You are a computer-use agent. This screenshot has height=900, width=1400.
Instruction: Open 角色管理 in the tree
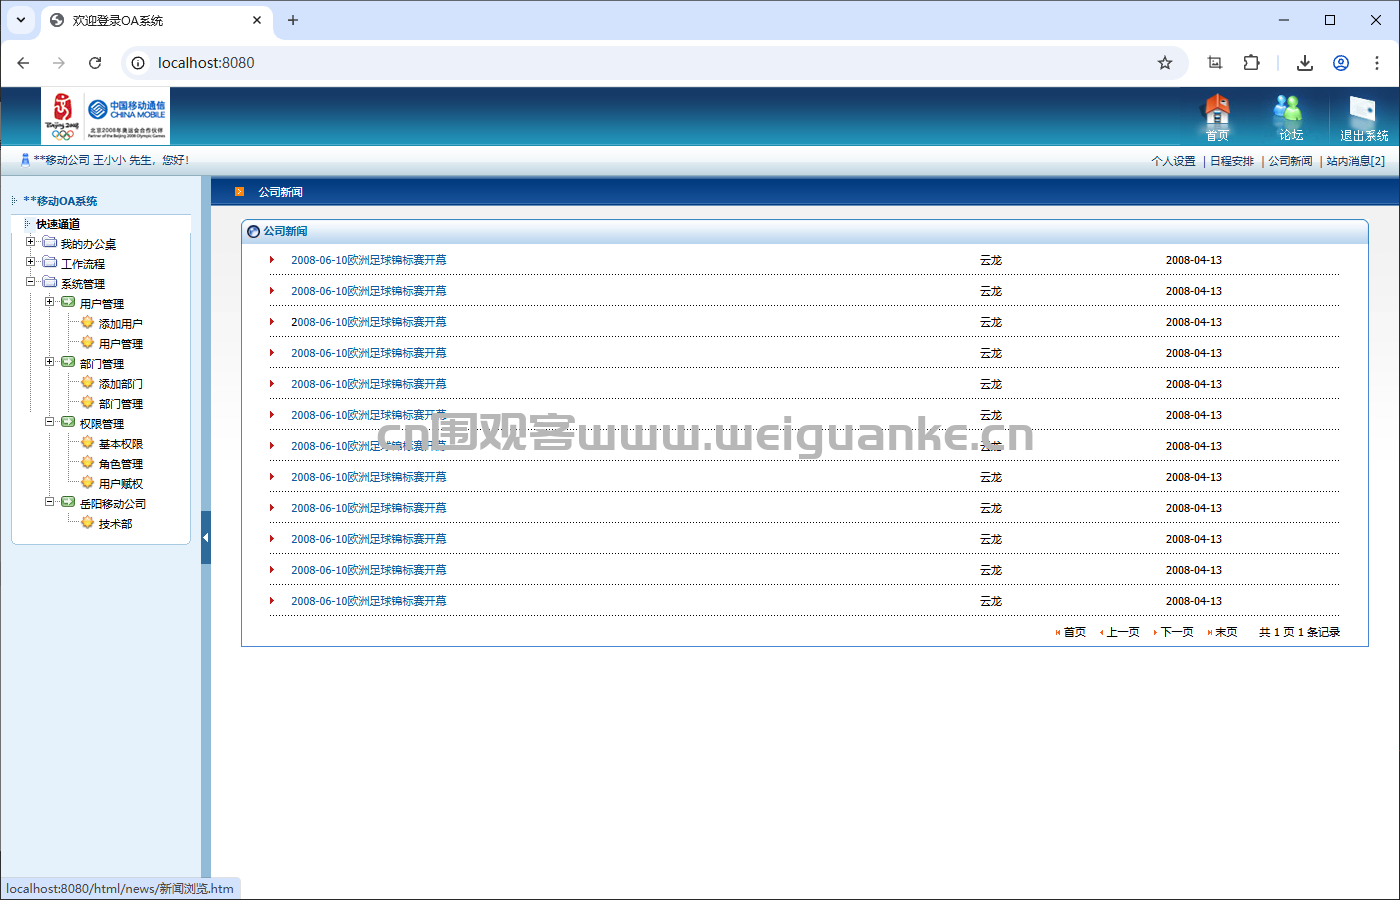[121, 464]
